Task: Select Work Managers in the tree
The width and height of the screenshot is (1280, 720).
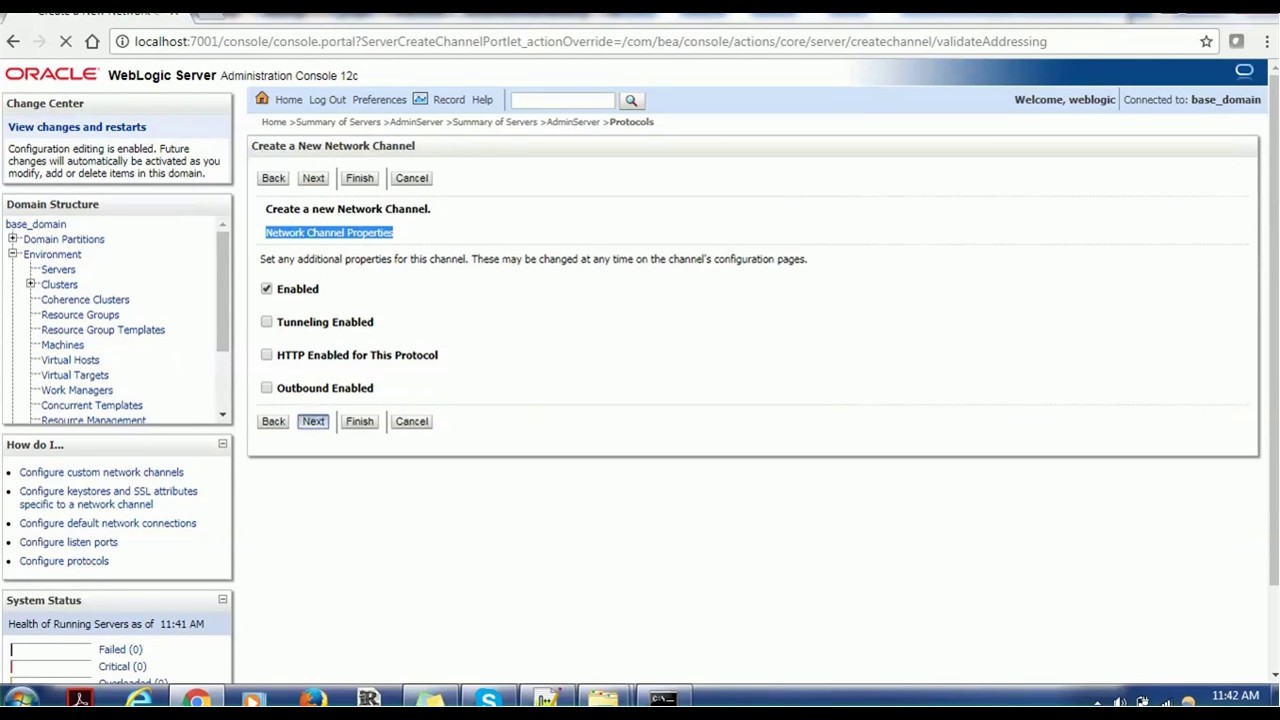Action: click(x=77, y=390)
